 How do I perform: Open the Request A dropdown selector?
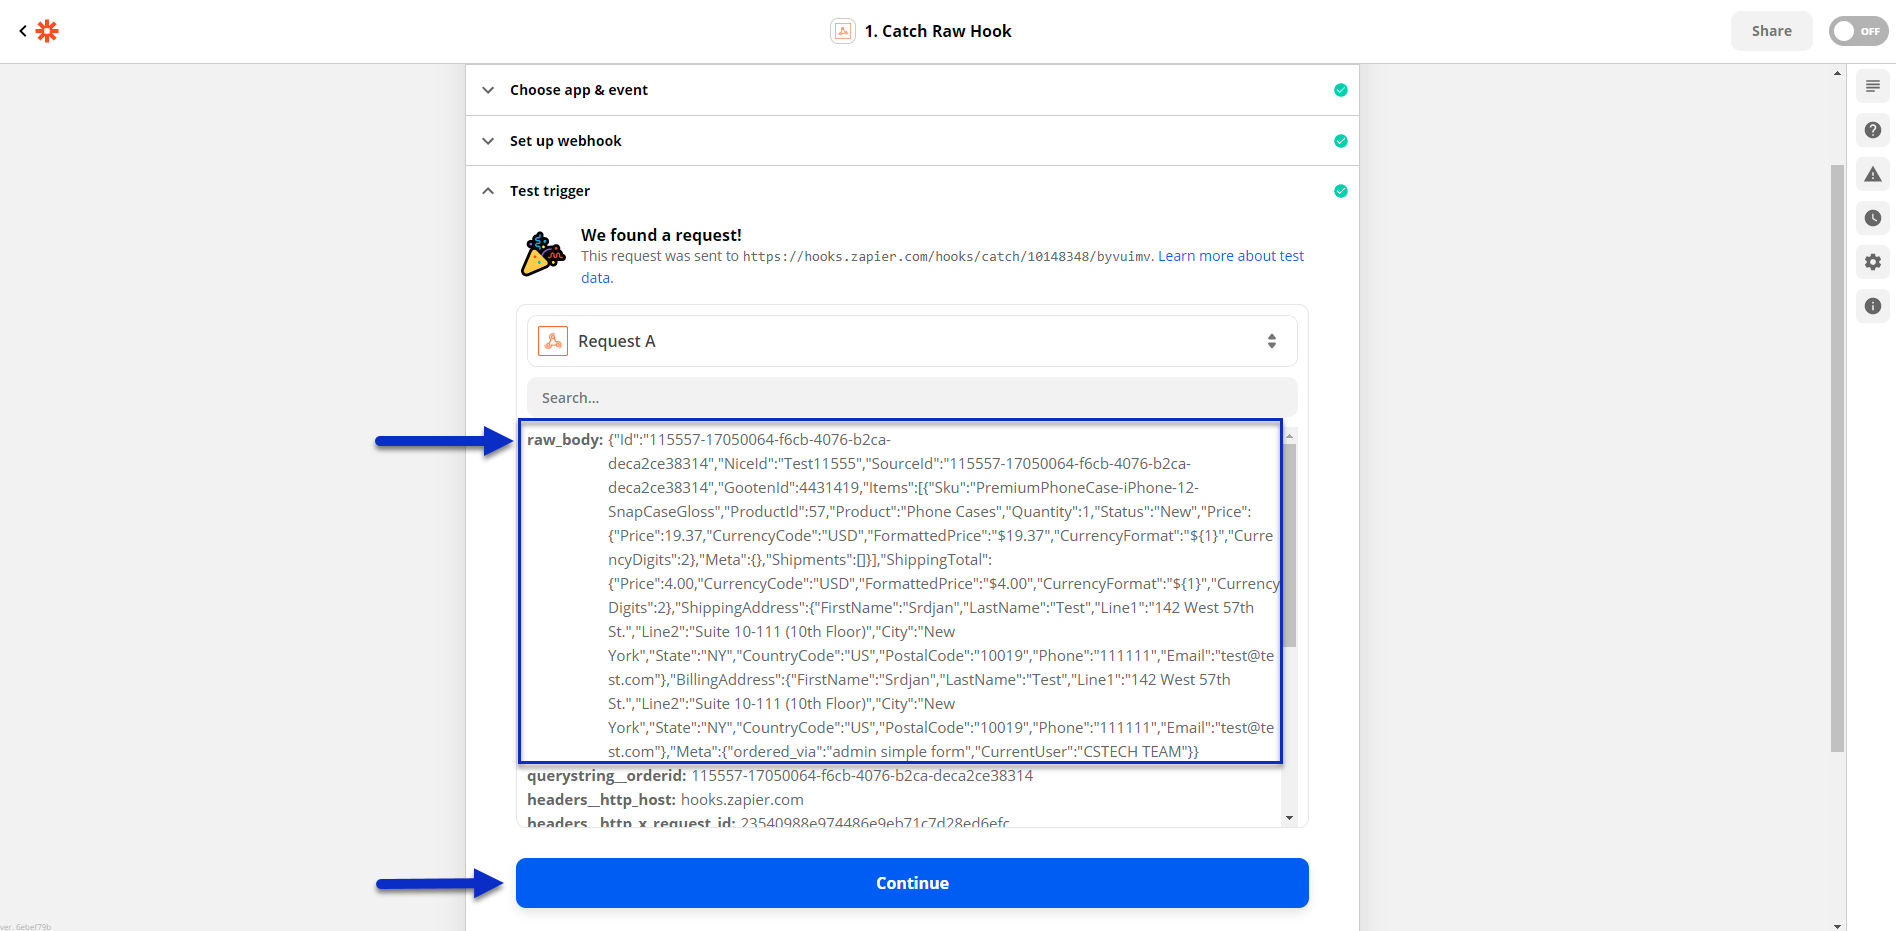click(912, 341)
